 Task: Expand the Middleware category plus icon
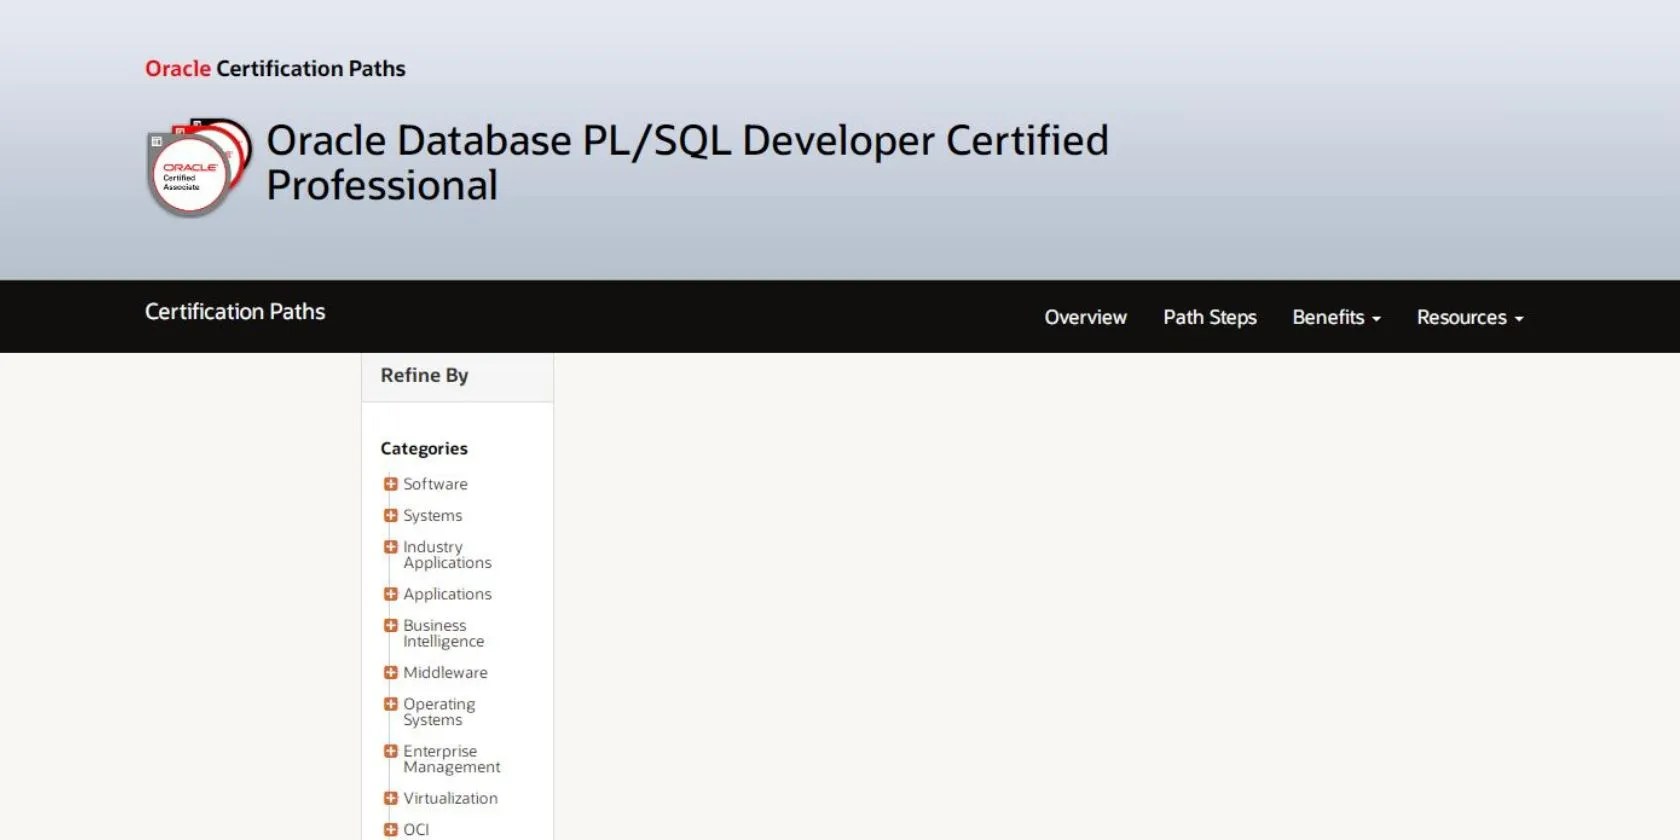pos(391,673)
